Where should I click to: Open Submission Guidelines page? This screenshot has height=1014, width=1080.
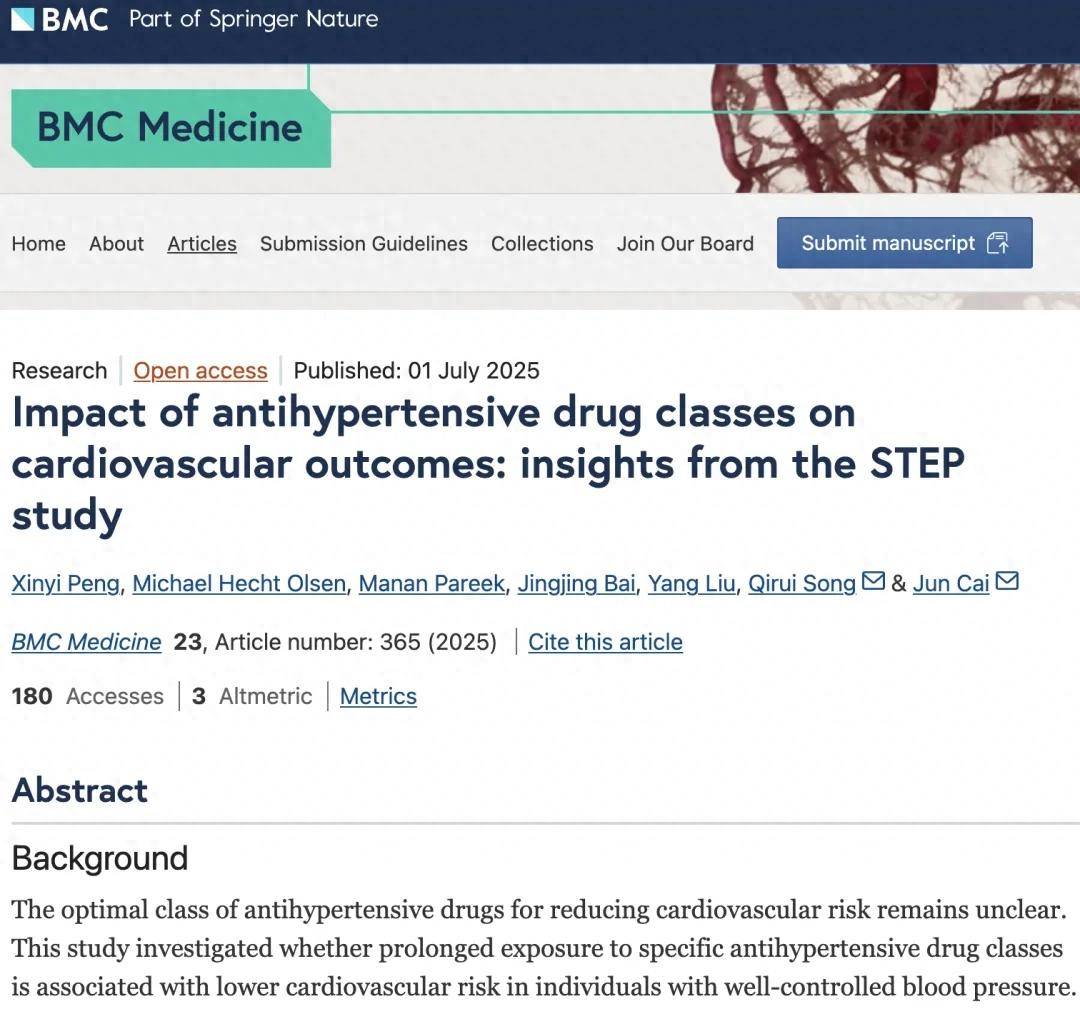pyautogui.click(x=364, y=244)
